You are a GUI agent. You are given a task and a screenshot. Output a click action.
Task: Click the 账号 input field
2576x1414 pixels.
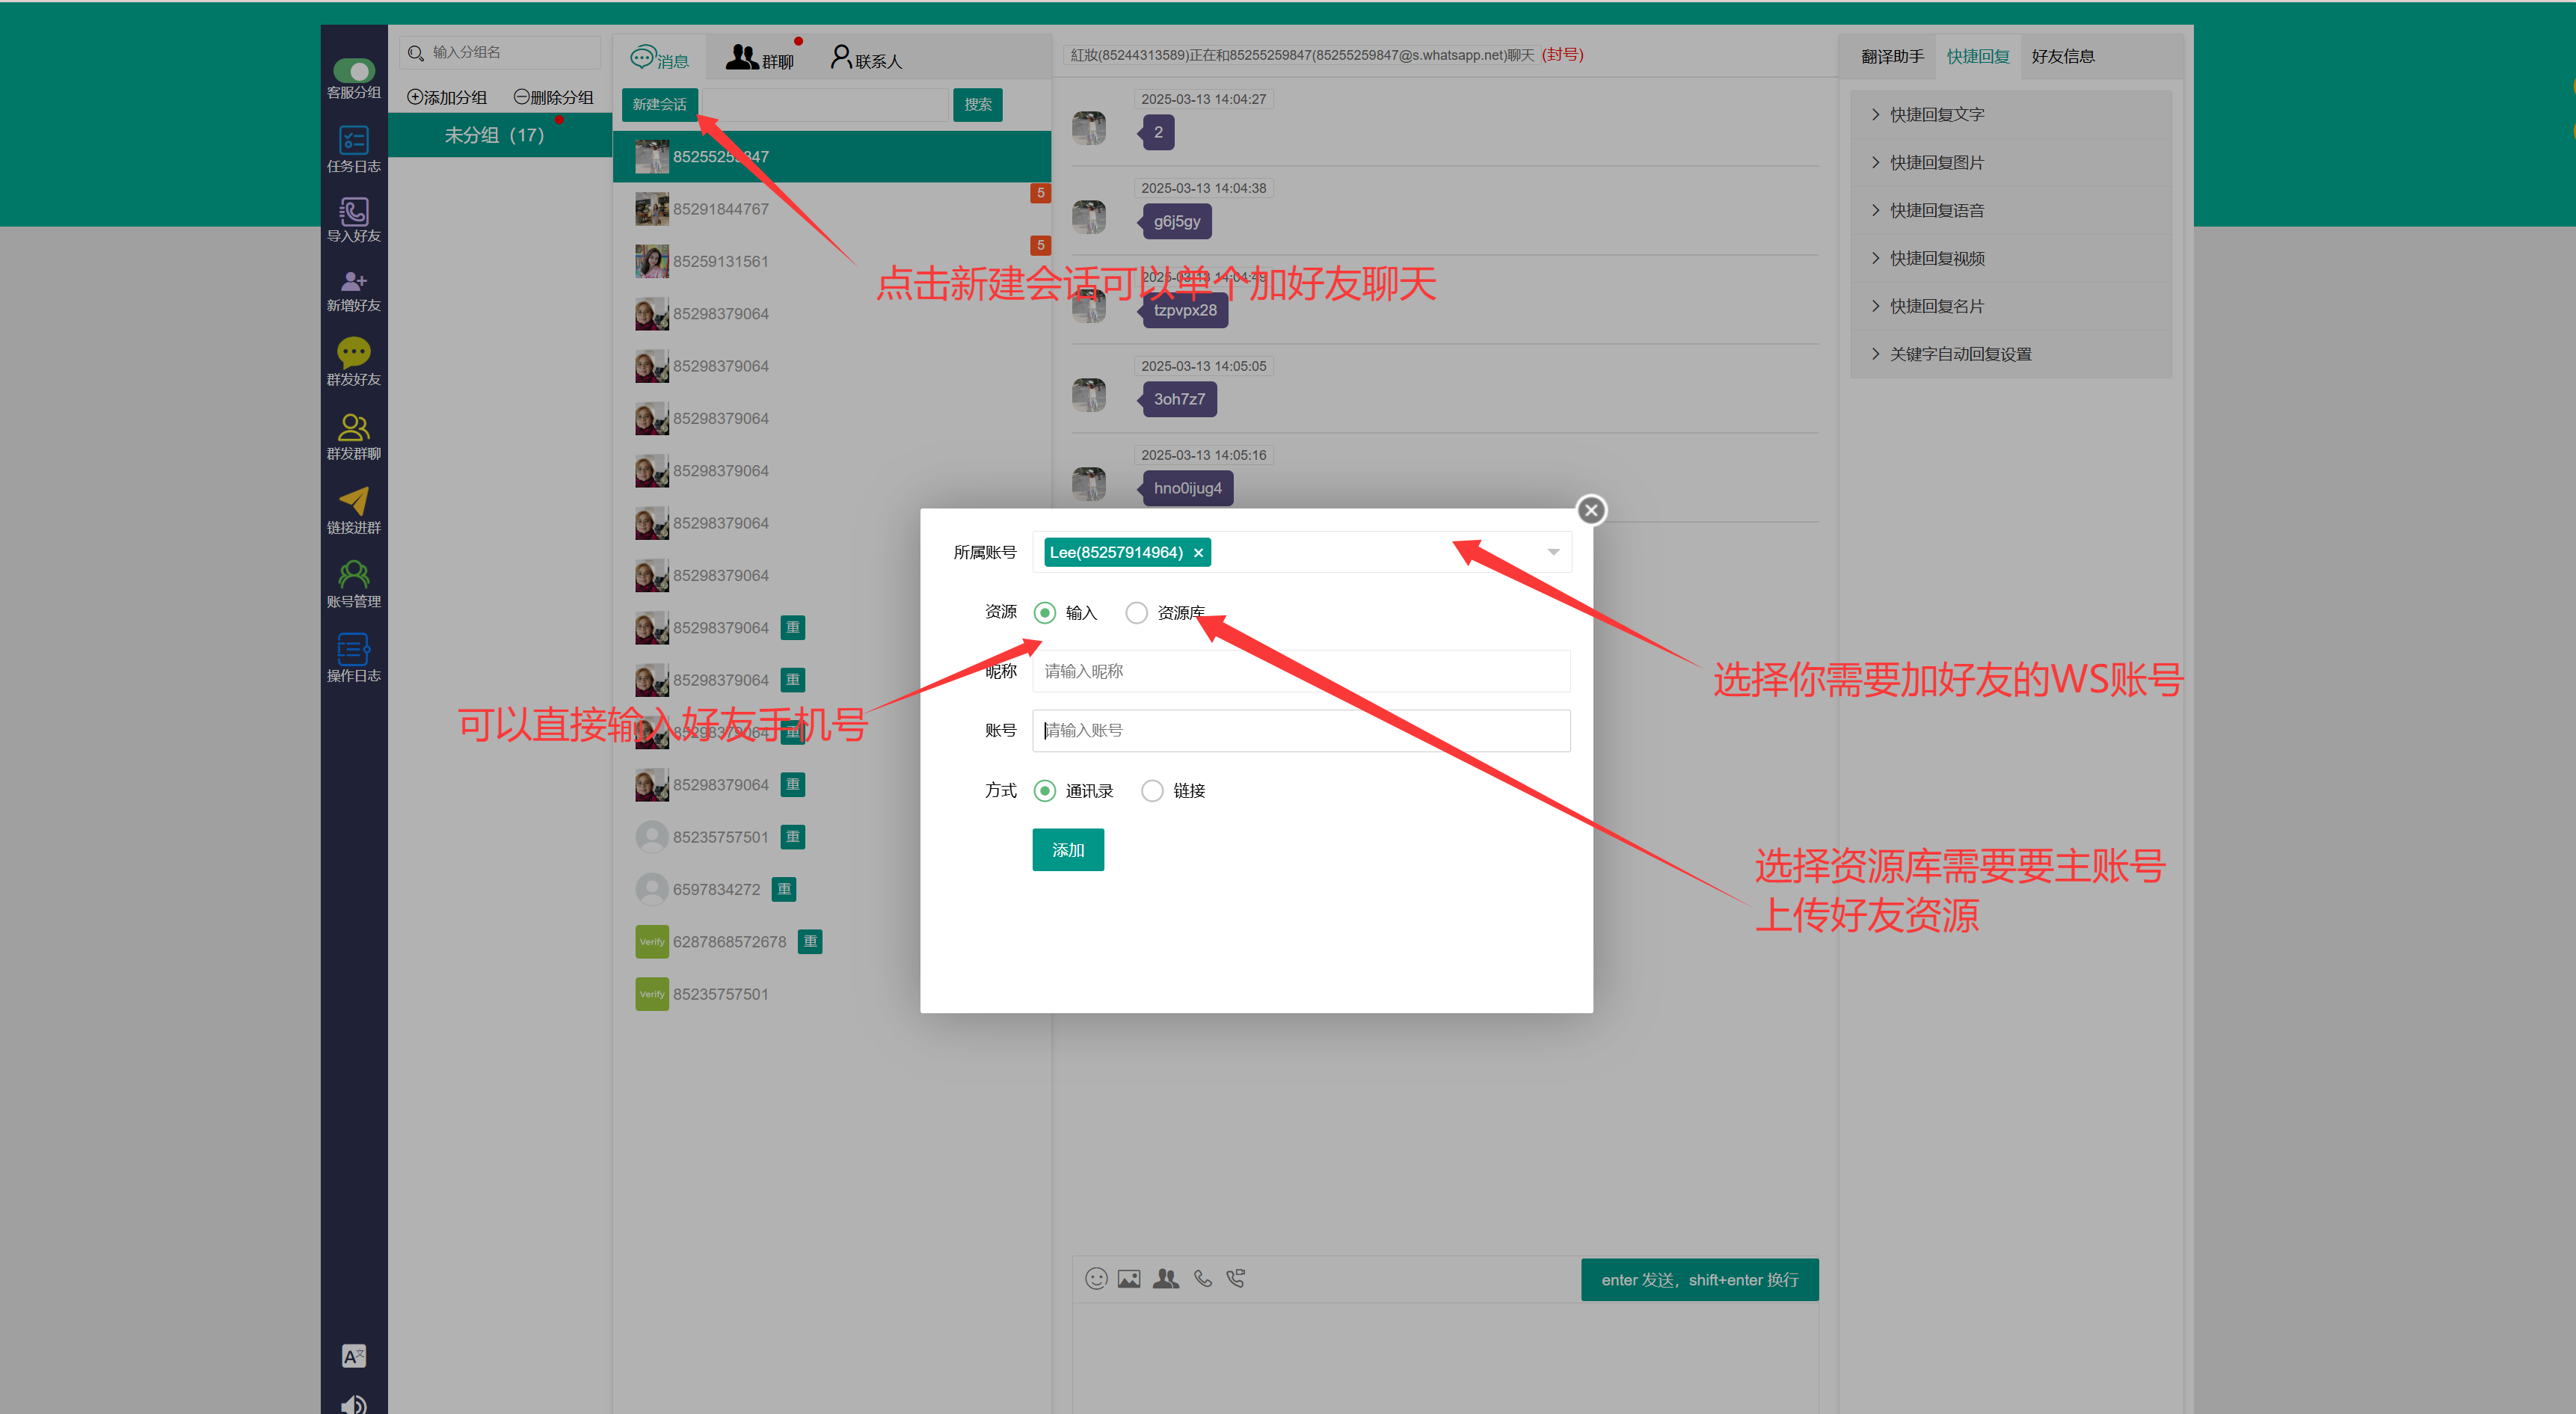(x=1300, y=730)
